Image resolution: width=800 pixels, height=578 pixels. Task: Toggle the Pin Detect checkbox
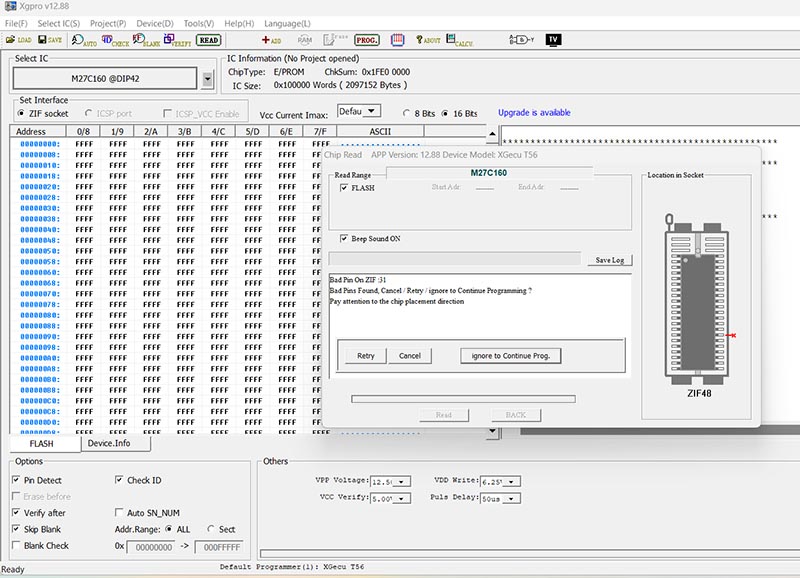[x=17, y=481]
